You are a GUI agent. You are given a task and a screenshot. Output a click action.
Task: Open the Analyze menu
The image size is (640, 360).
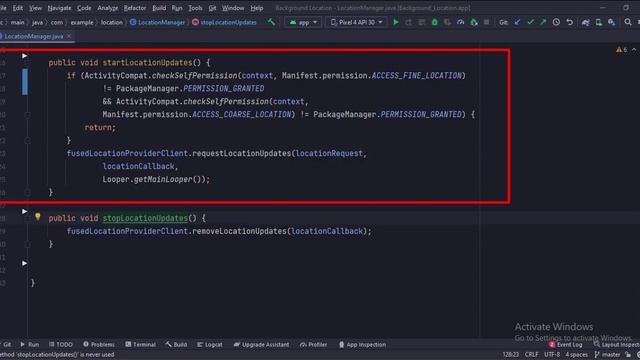(x=108, y=8)
